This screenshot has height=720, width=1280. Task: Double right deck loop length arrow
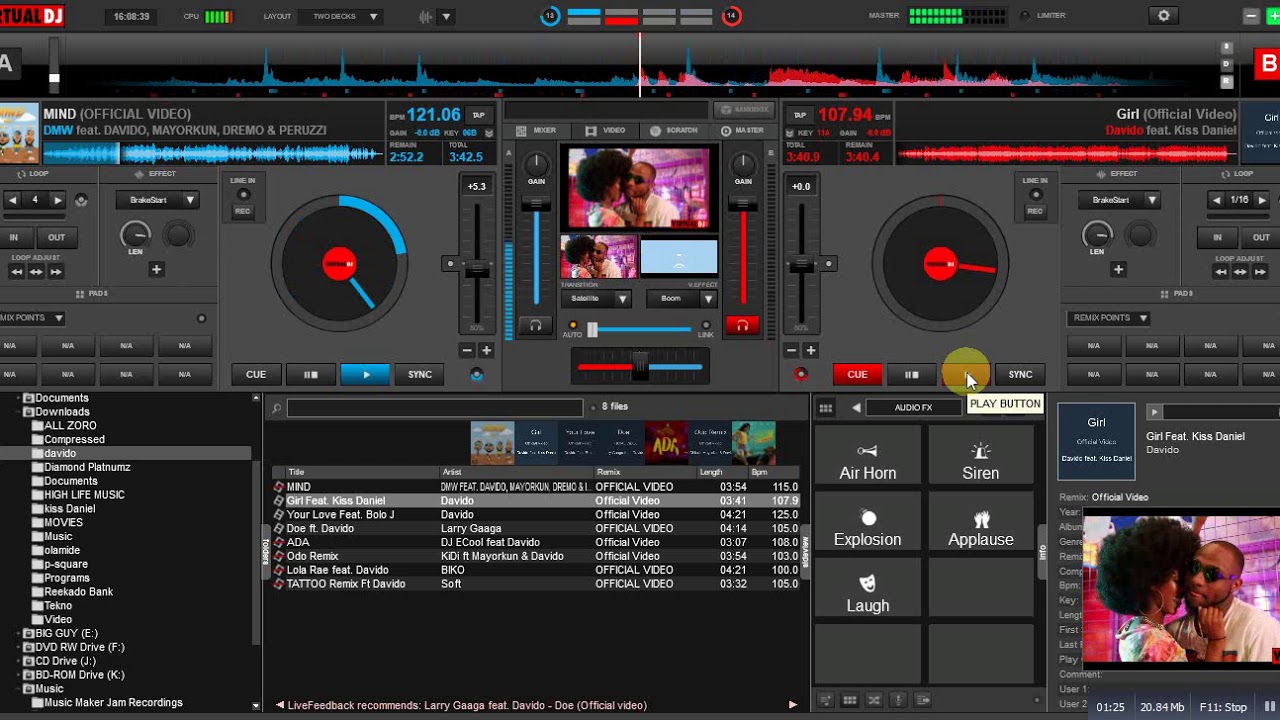[x=1262, y=200]
